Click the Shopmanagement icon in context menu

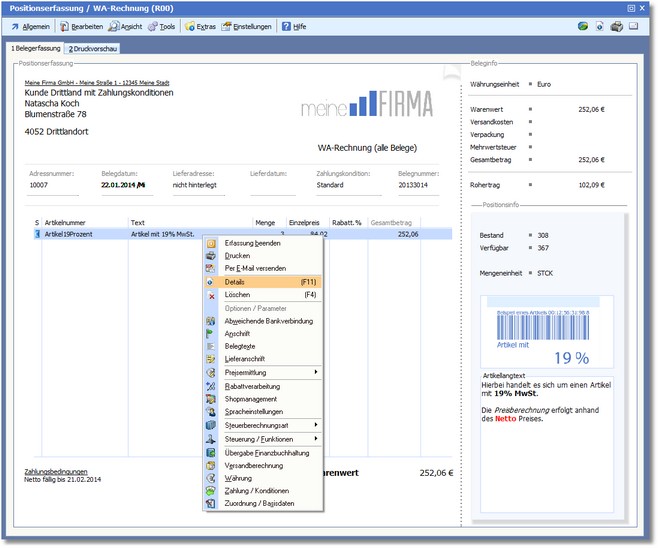[211, 399]
